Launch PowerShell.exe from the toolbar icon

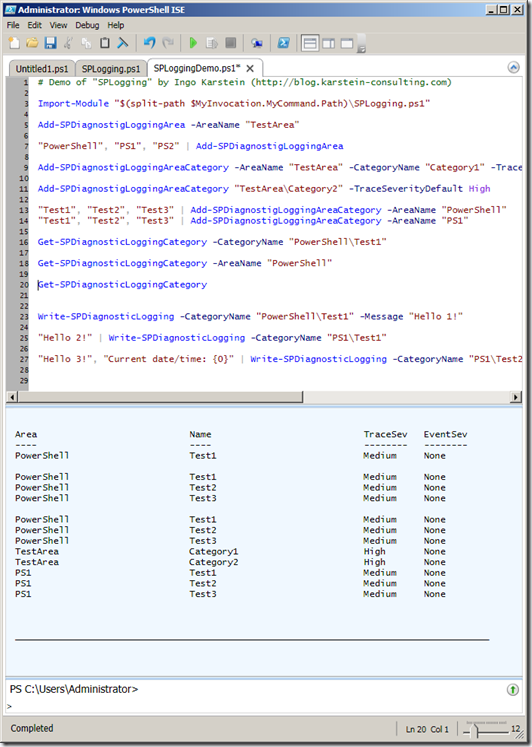pyautogui.click(x=283, y=43)
